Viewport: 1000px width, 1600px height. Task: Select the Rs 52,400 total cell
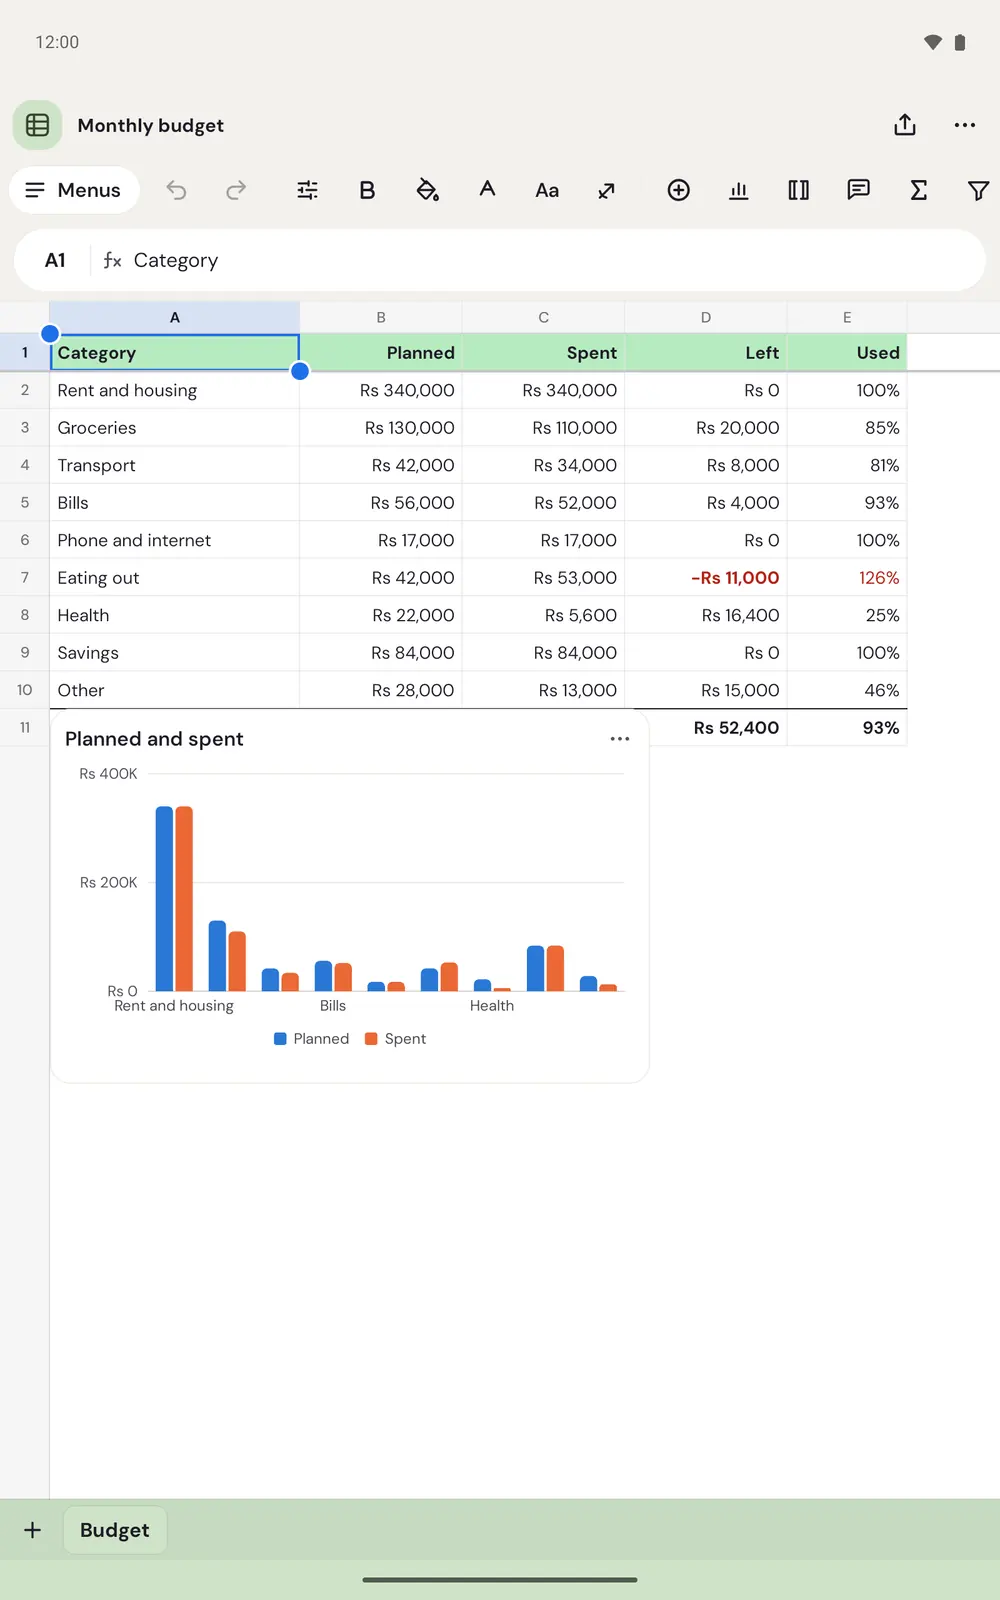[718, 728]
